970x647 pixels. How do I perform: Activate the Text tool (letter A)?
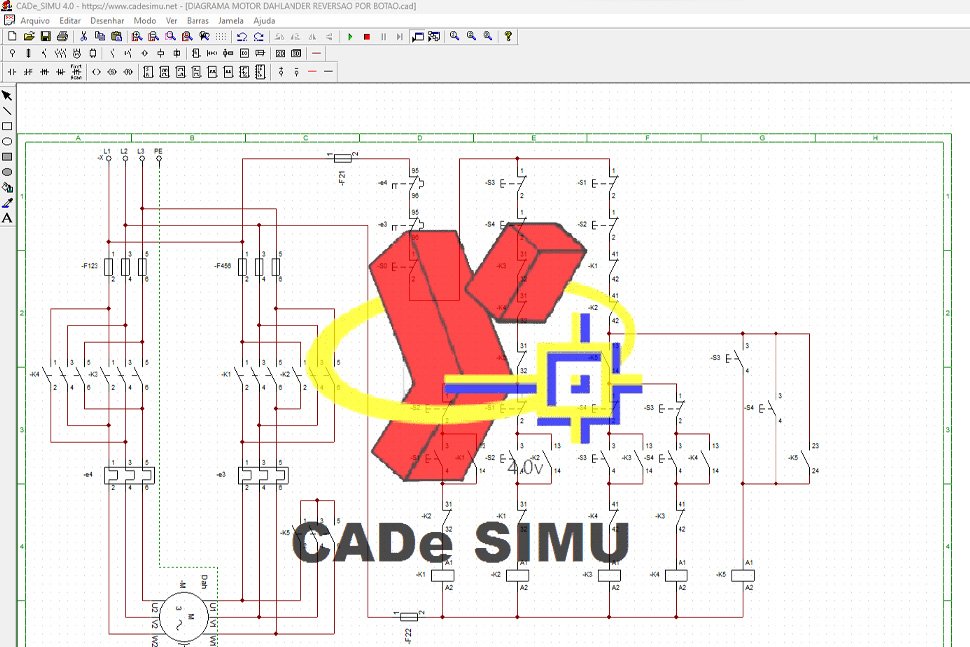[x=7, y=217]
